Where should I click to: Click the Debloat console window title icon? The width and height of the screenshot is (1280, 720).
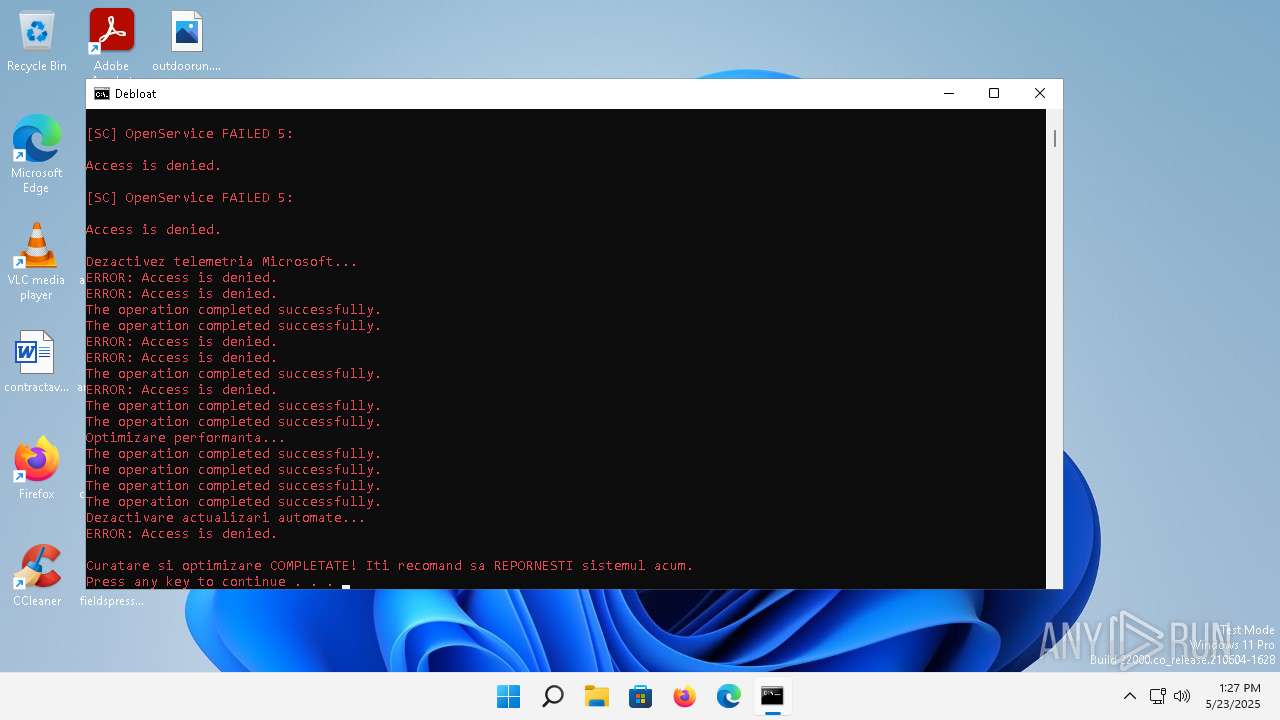tap(102, 94)
